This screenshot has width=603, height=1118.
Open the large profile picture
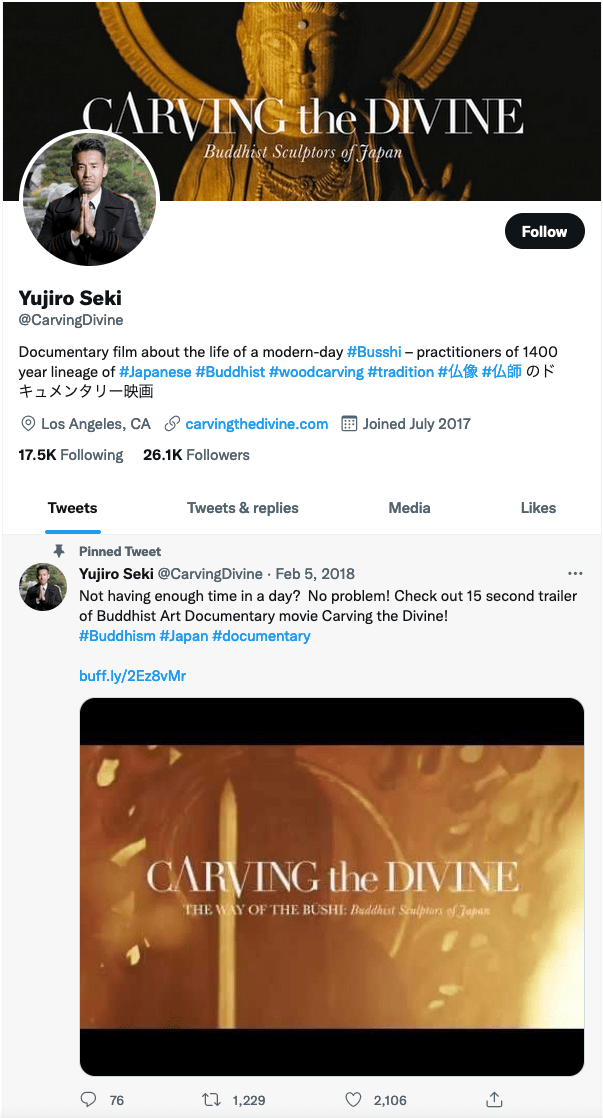click(x=89, y=198)
